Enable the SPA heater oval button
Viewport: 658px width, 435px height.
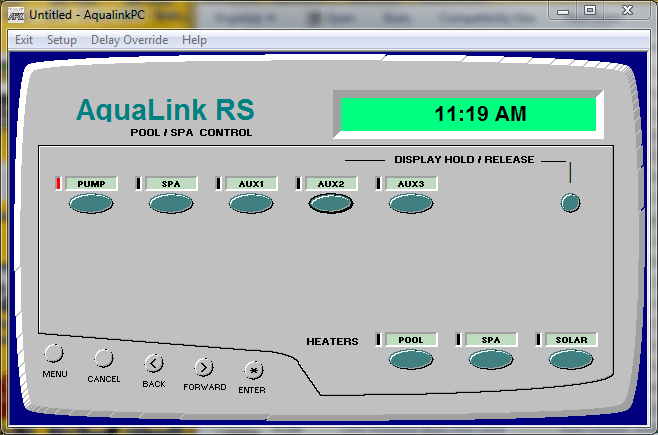(491, 360)
